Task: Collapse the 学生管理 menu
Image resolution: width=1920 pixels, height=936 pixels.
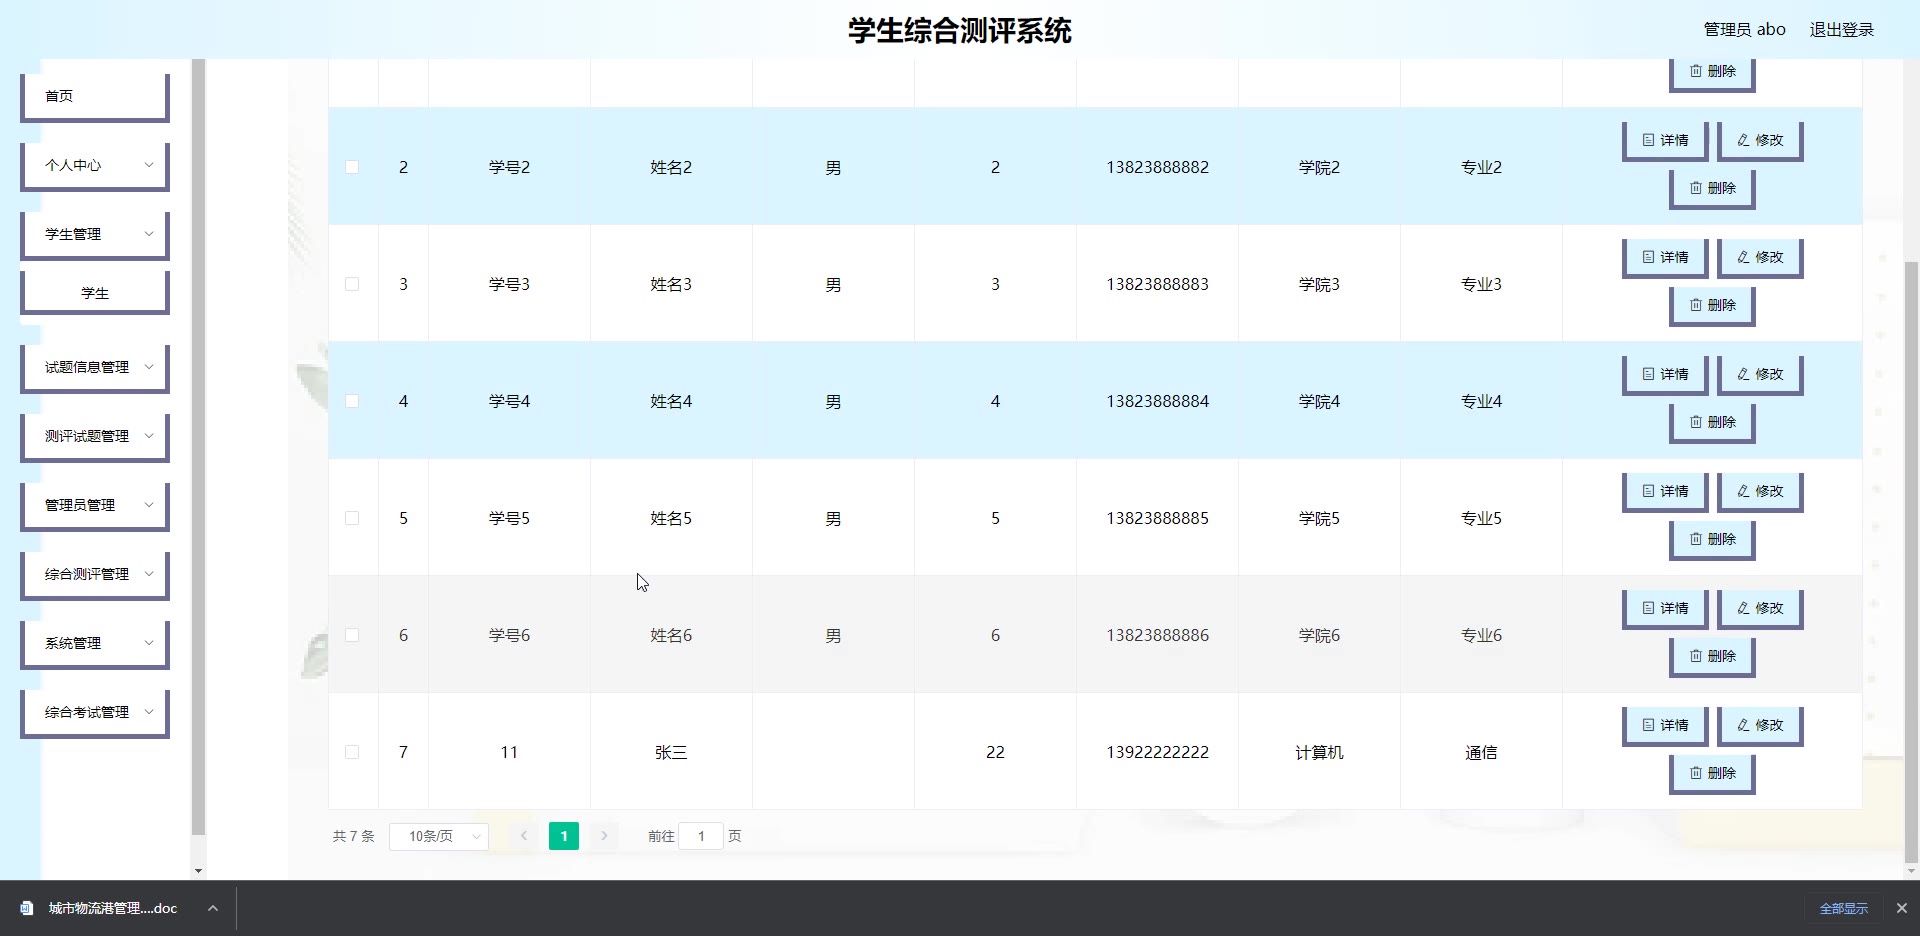Action: [x=95, y=235]
